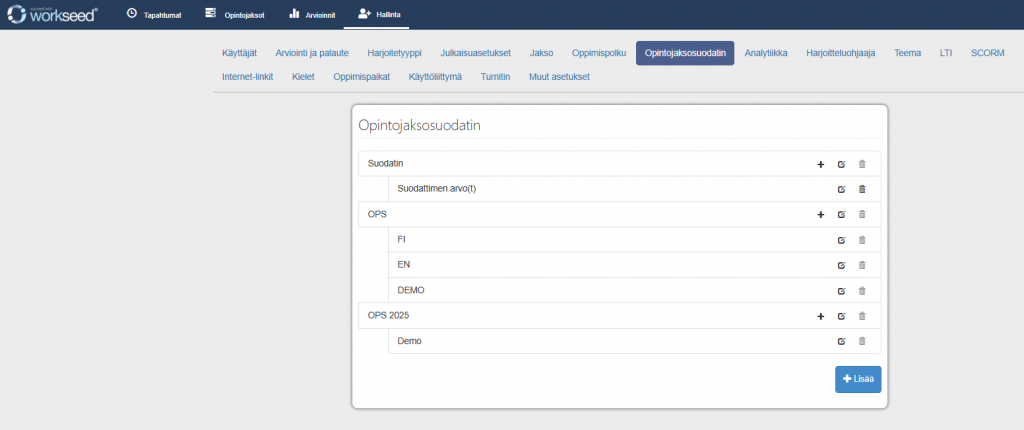The height and width of the screenshot is (430, 1024).
Task: Add a value to OPS filter
Action: [820, 214]
